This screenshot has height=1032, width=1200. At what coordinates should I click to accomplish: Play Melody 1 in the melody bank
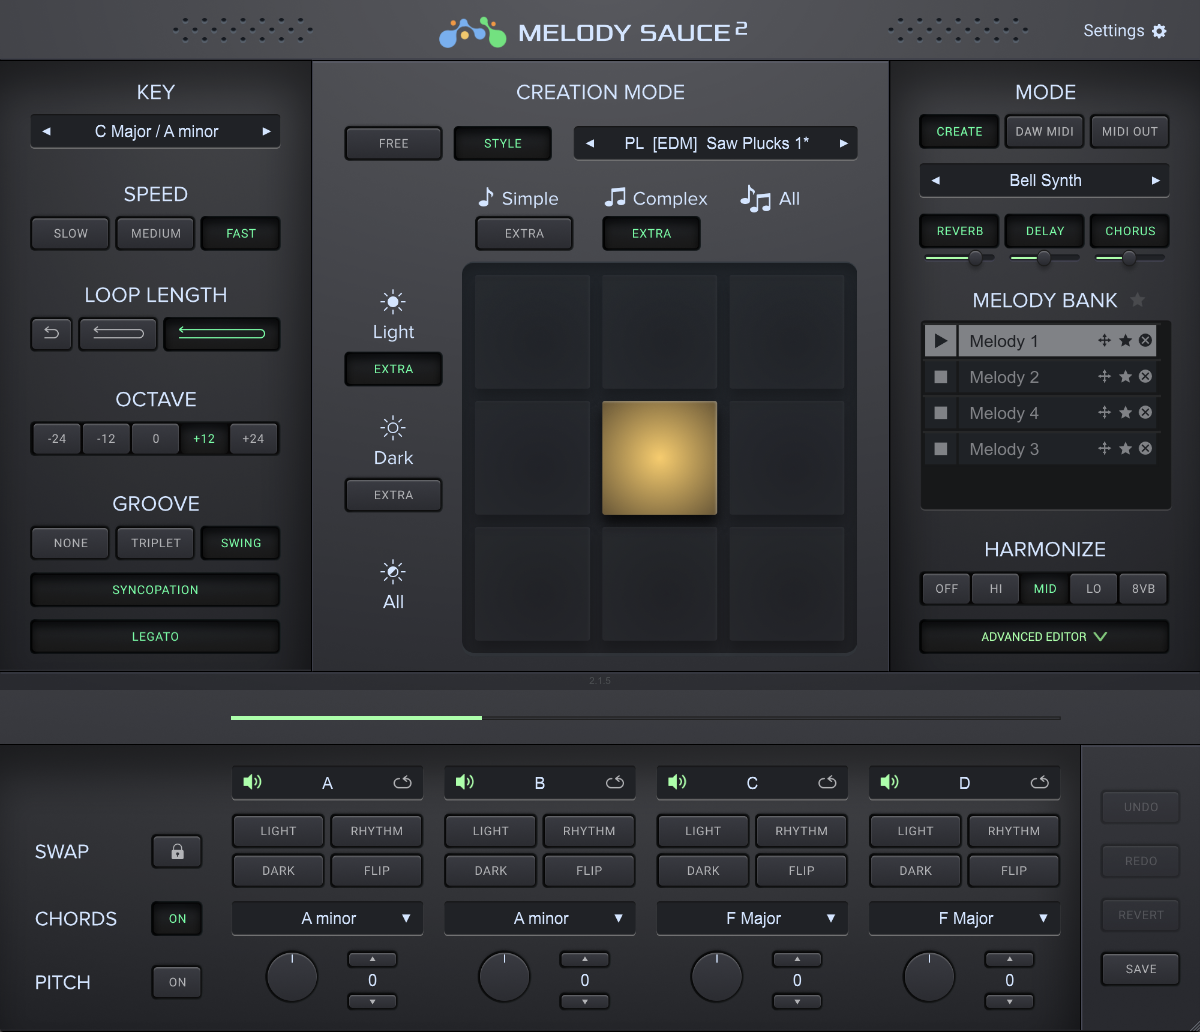tap(940, 341)
